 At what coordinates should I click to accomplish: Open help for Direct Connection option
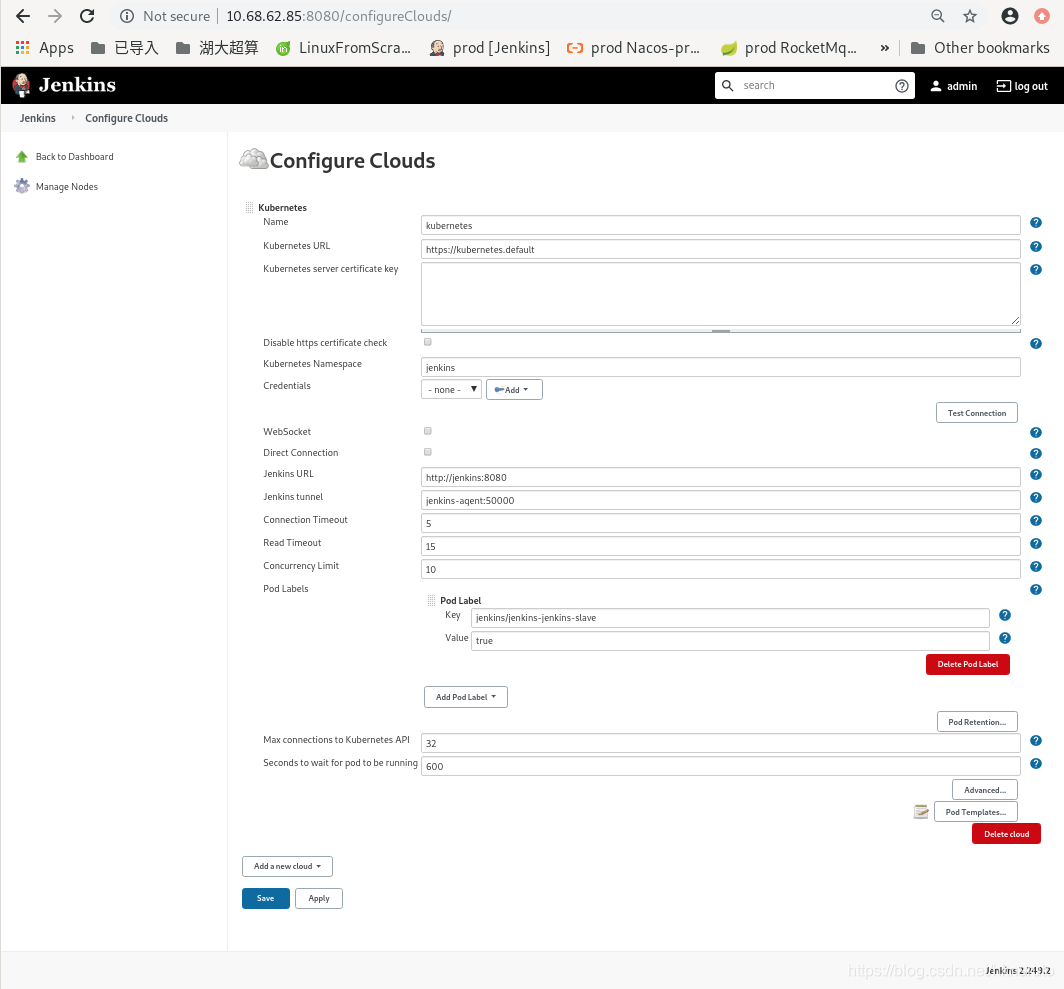(x=1036, y=453)
